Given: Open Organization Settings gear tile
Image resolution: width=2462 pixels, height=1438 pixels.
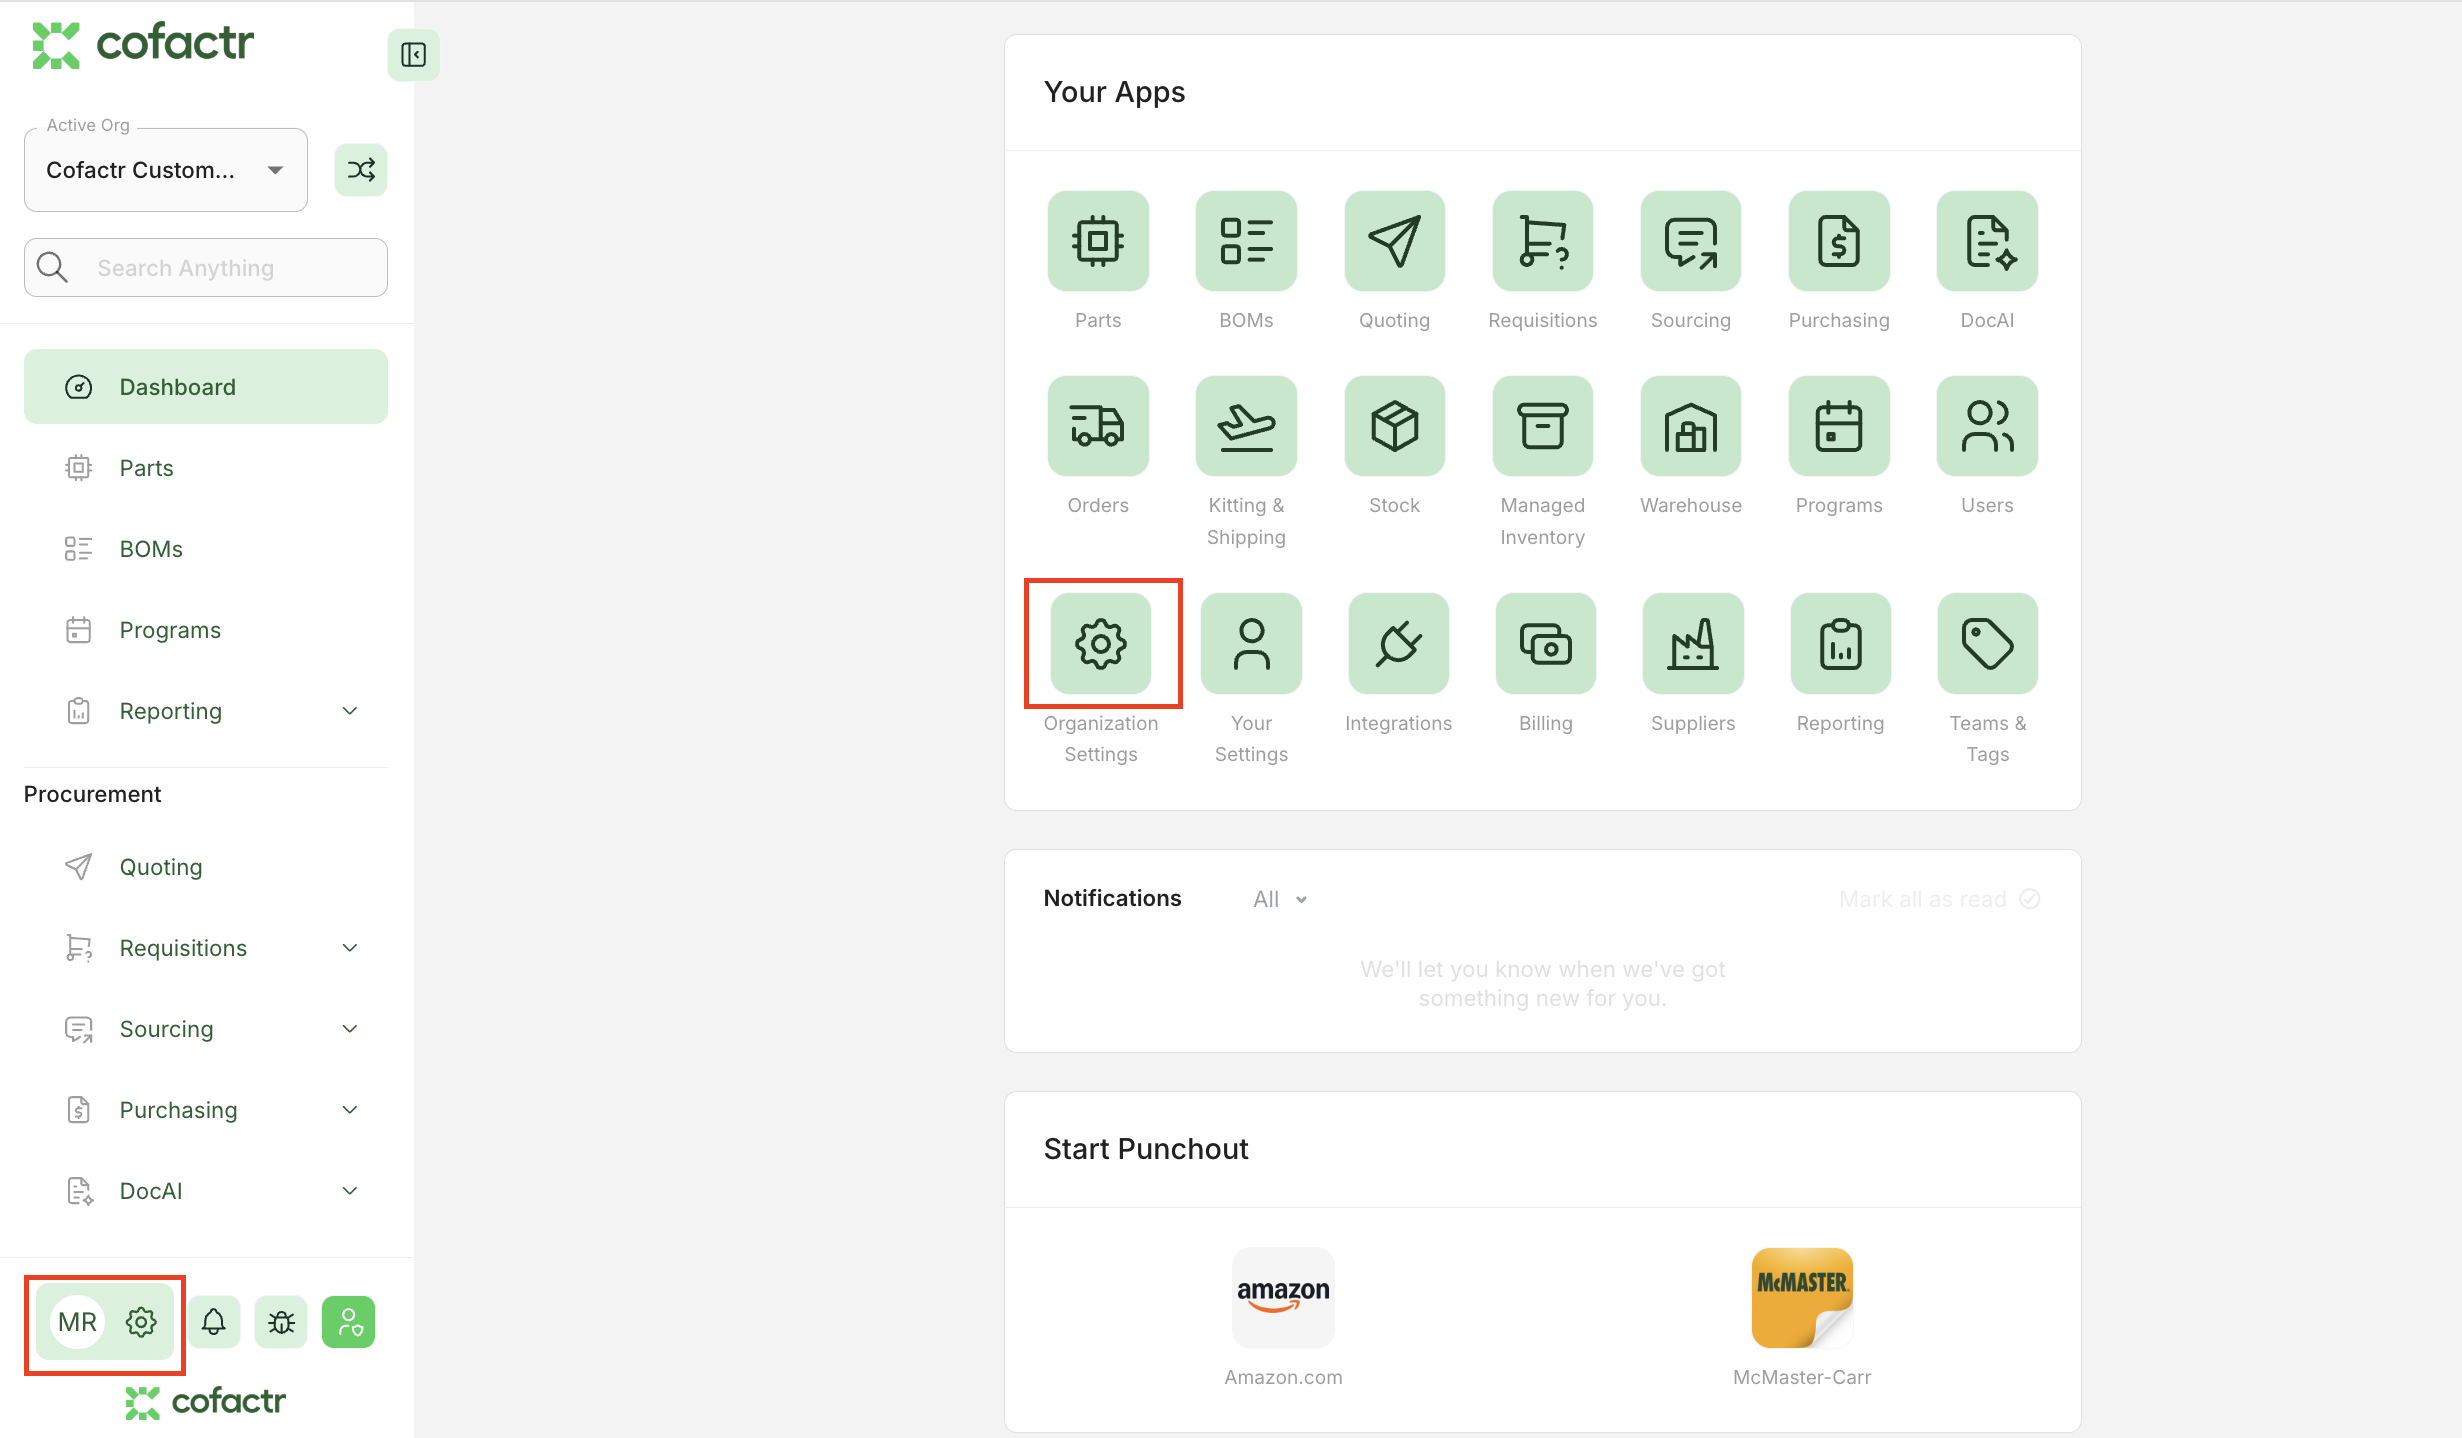Looking at the screenshot, I should (1100, 643).
